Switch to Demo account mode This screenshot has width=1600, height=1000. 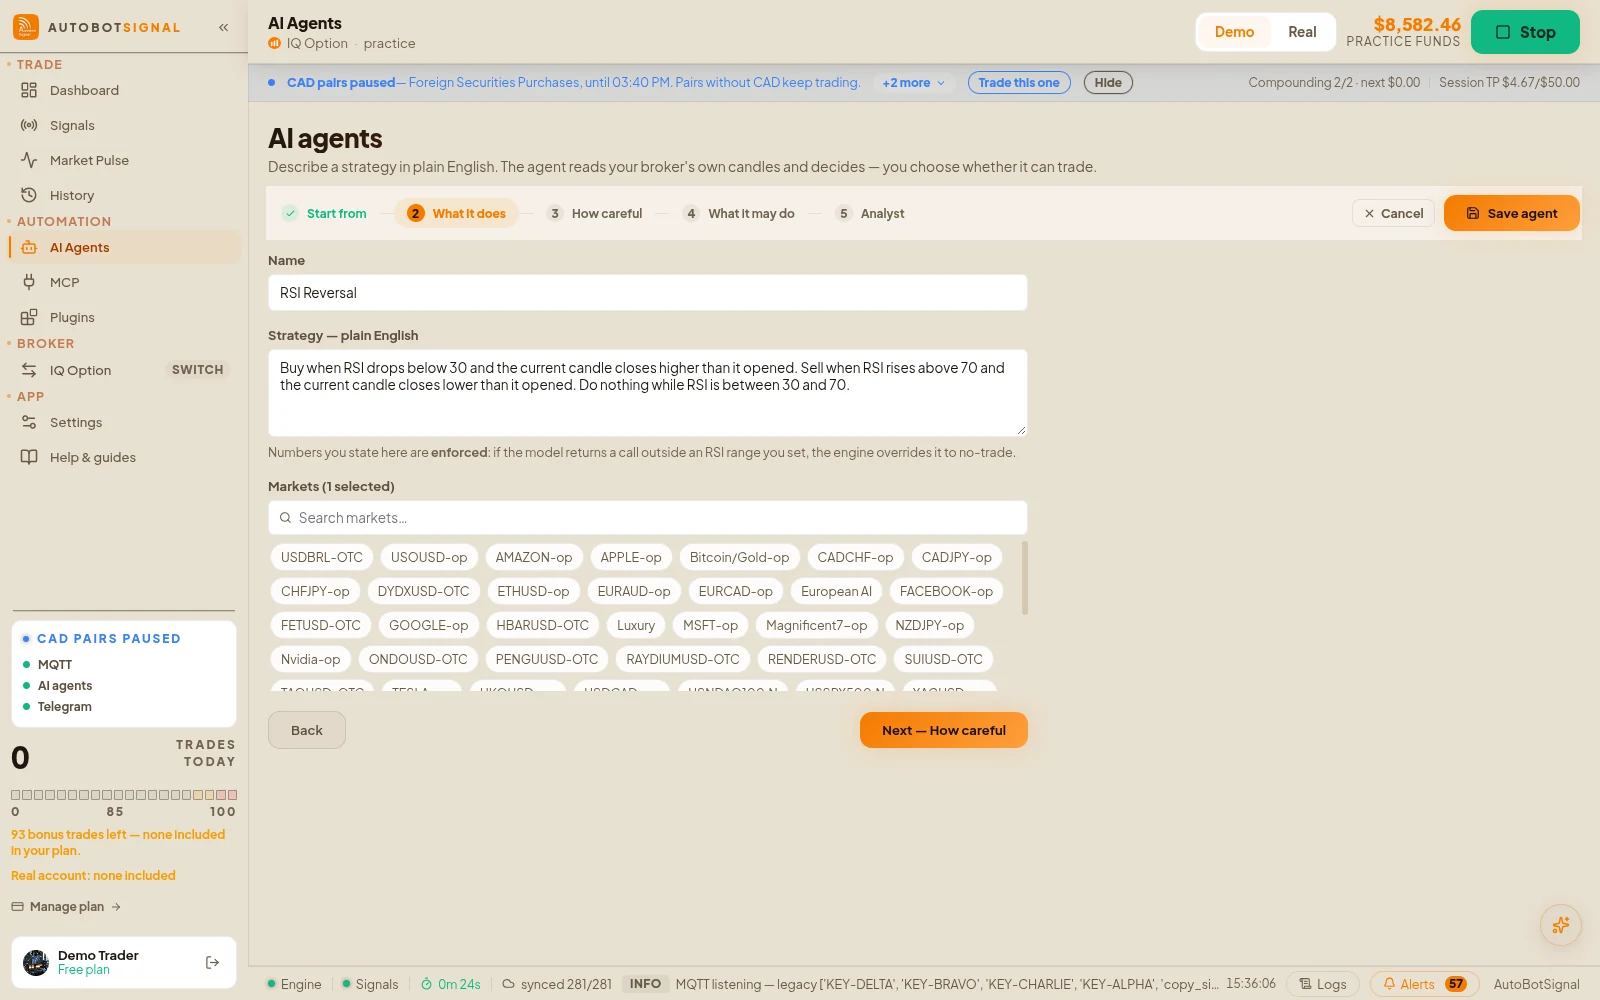click(x=1234, y=32)
